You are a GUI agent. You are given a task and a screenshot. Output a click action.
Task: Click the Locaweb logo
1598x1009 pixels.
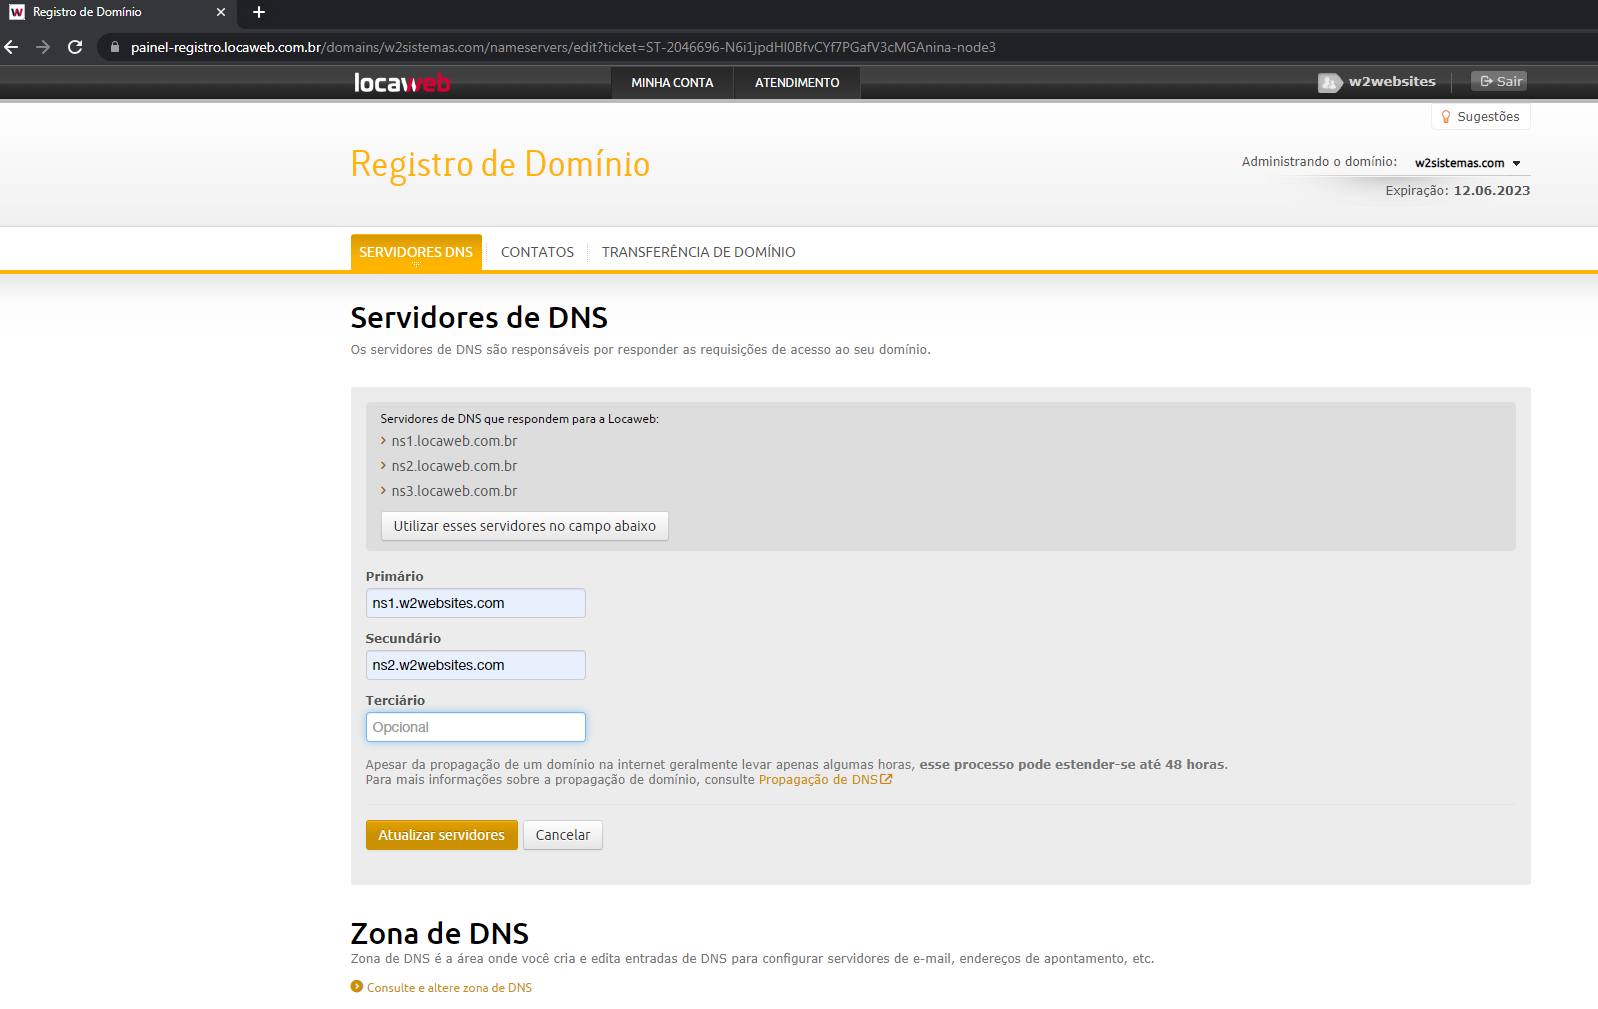pos(402,83)
